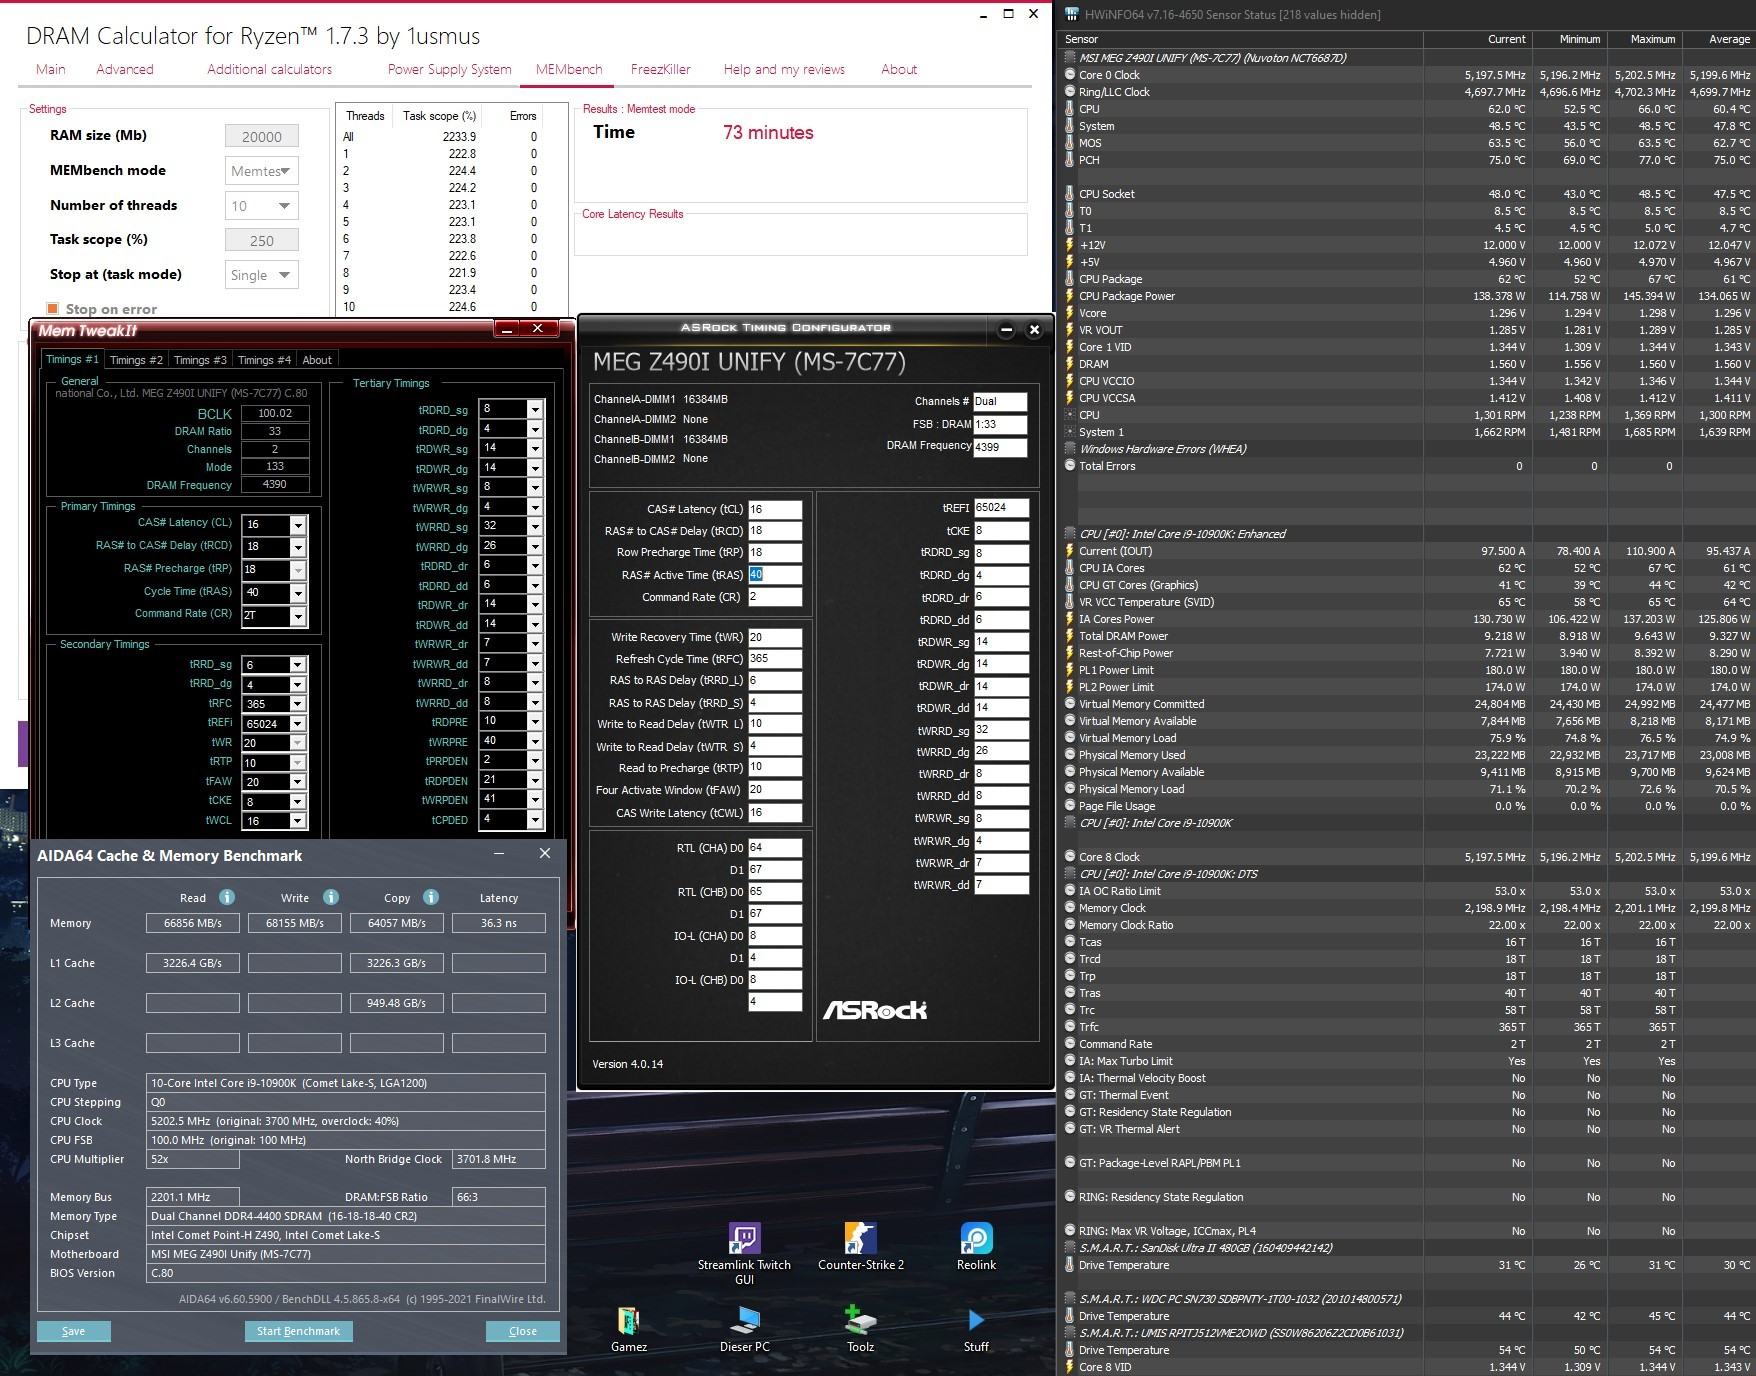
Task: Click lightning icon beside CPU Package Power
Action: [x=1069, y=296]
